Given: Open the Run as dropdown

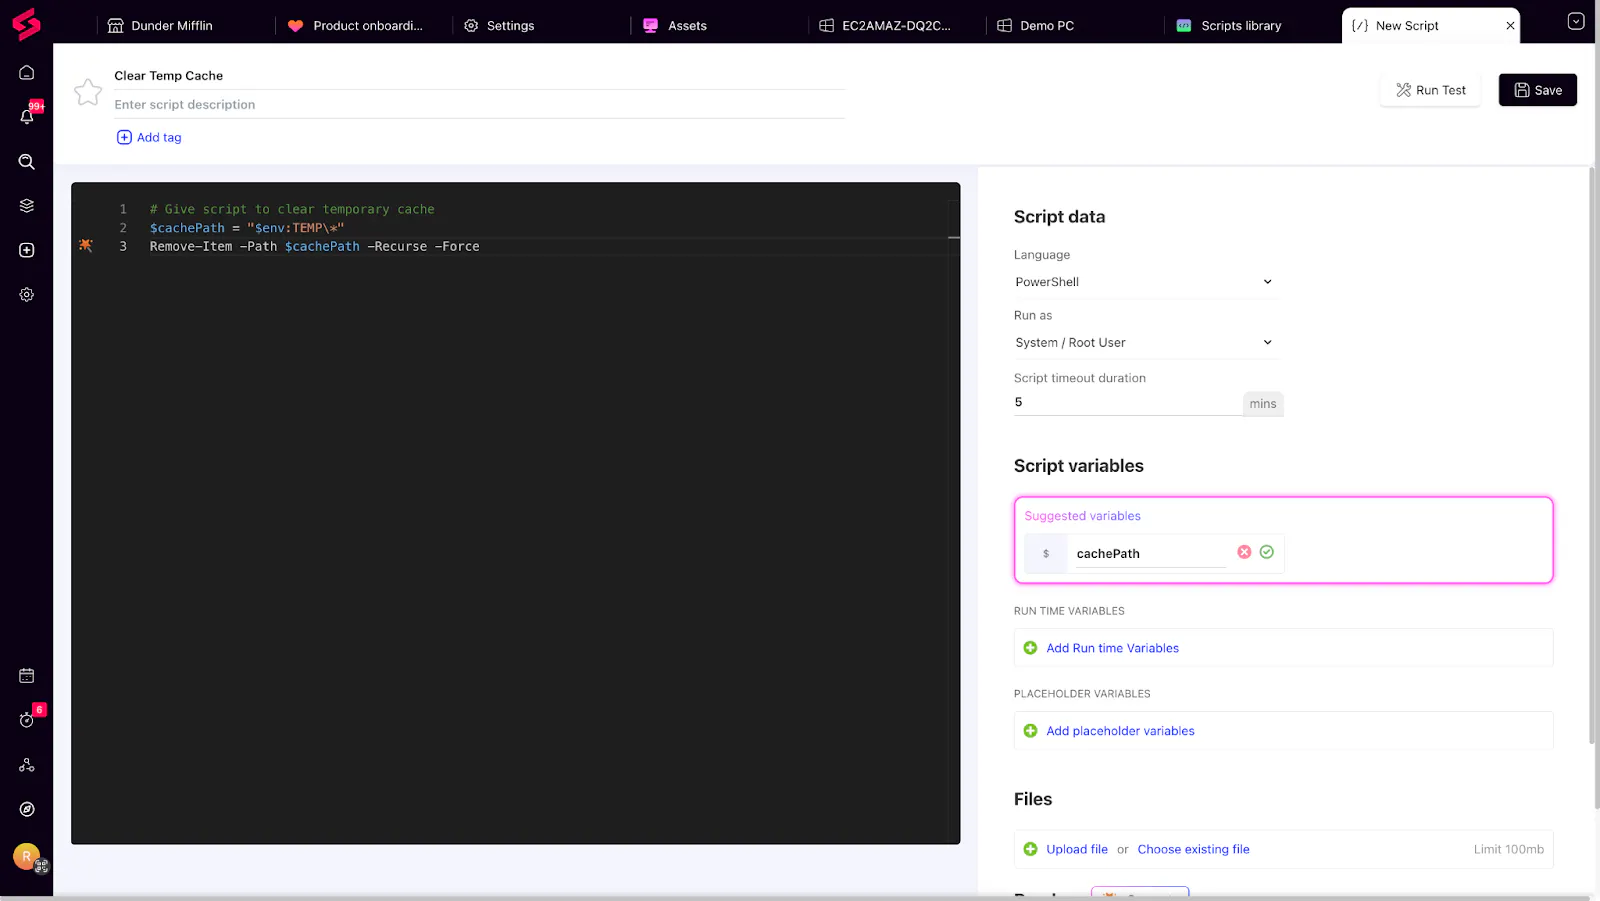Looking at the screenshot, I should pos(1144,342).
